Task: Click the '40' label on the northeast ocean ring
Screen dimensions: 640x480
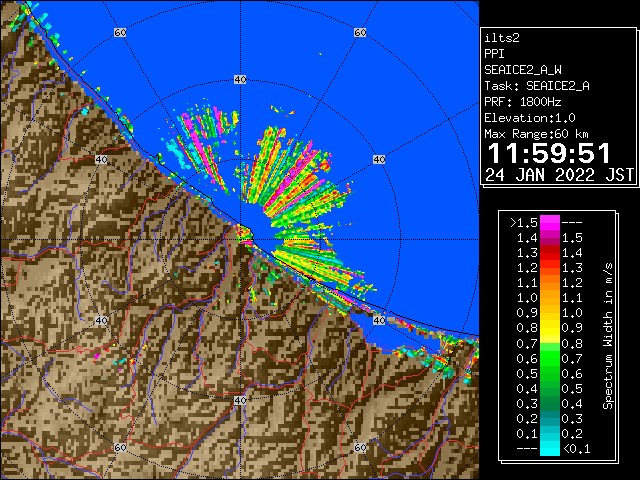Action: [379, 160]
